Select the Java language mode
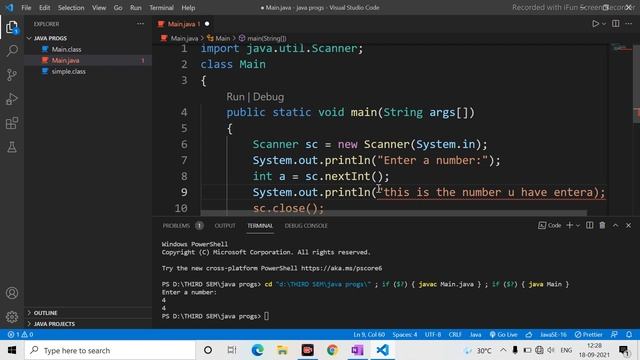This screenshot has height=360, width=640. coord(476,335)
